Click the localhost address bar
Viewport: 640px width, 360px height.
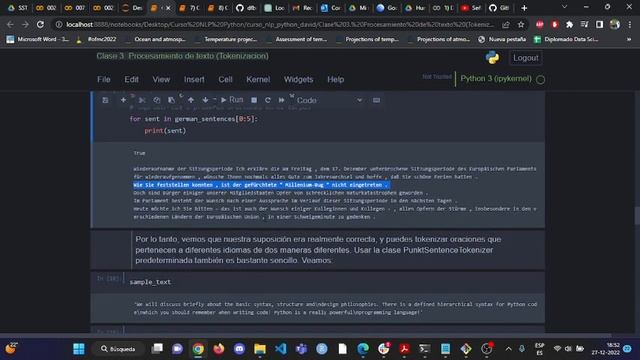280,24
